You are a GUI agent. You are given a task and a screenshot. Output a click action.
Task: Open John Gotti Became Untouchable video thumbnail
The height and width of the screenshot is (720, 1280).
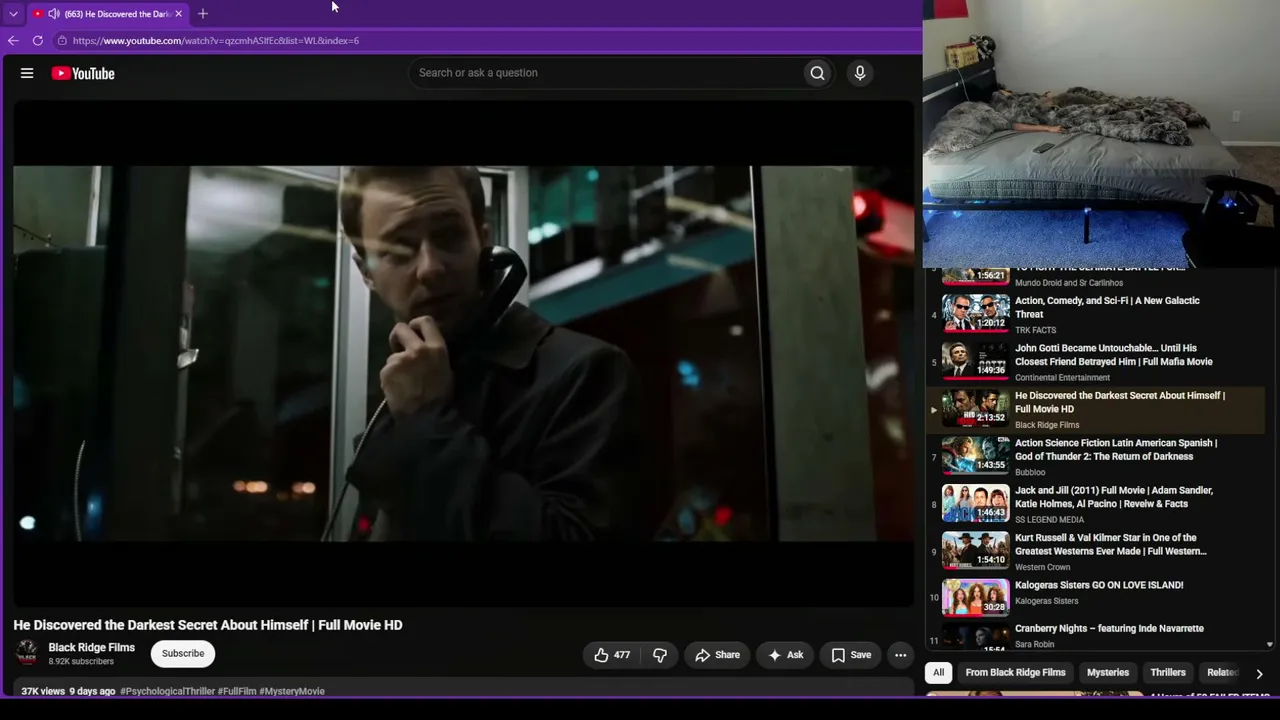(x=976, y=361)
